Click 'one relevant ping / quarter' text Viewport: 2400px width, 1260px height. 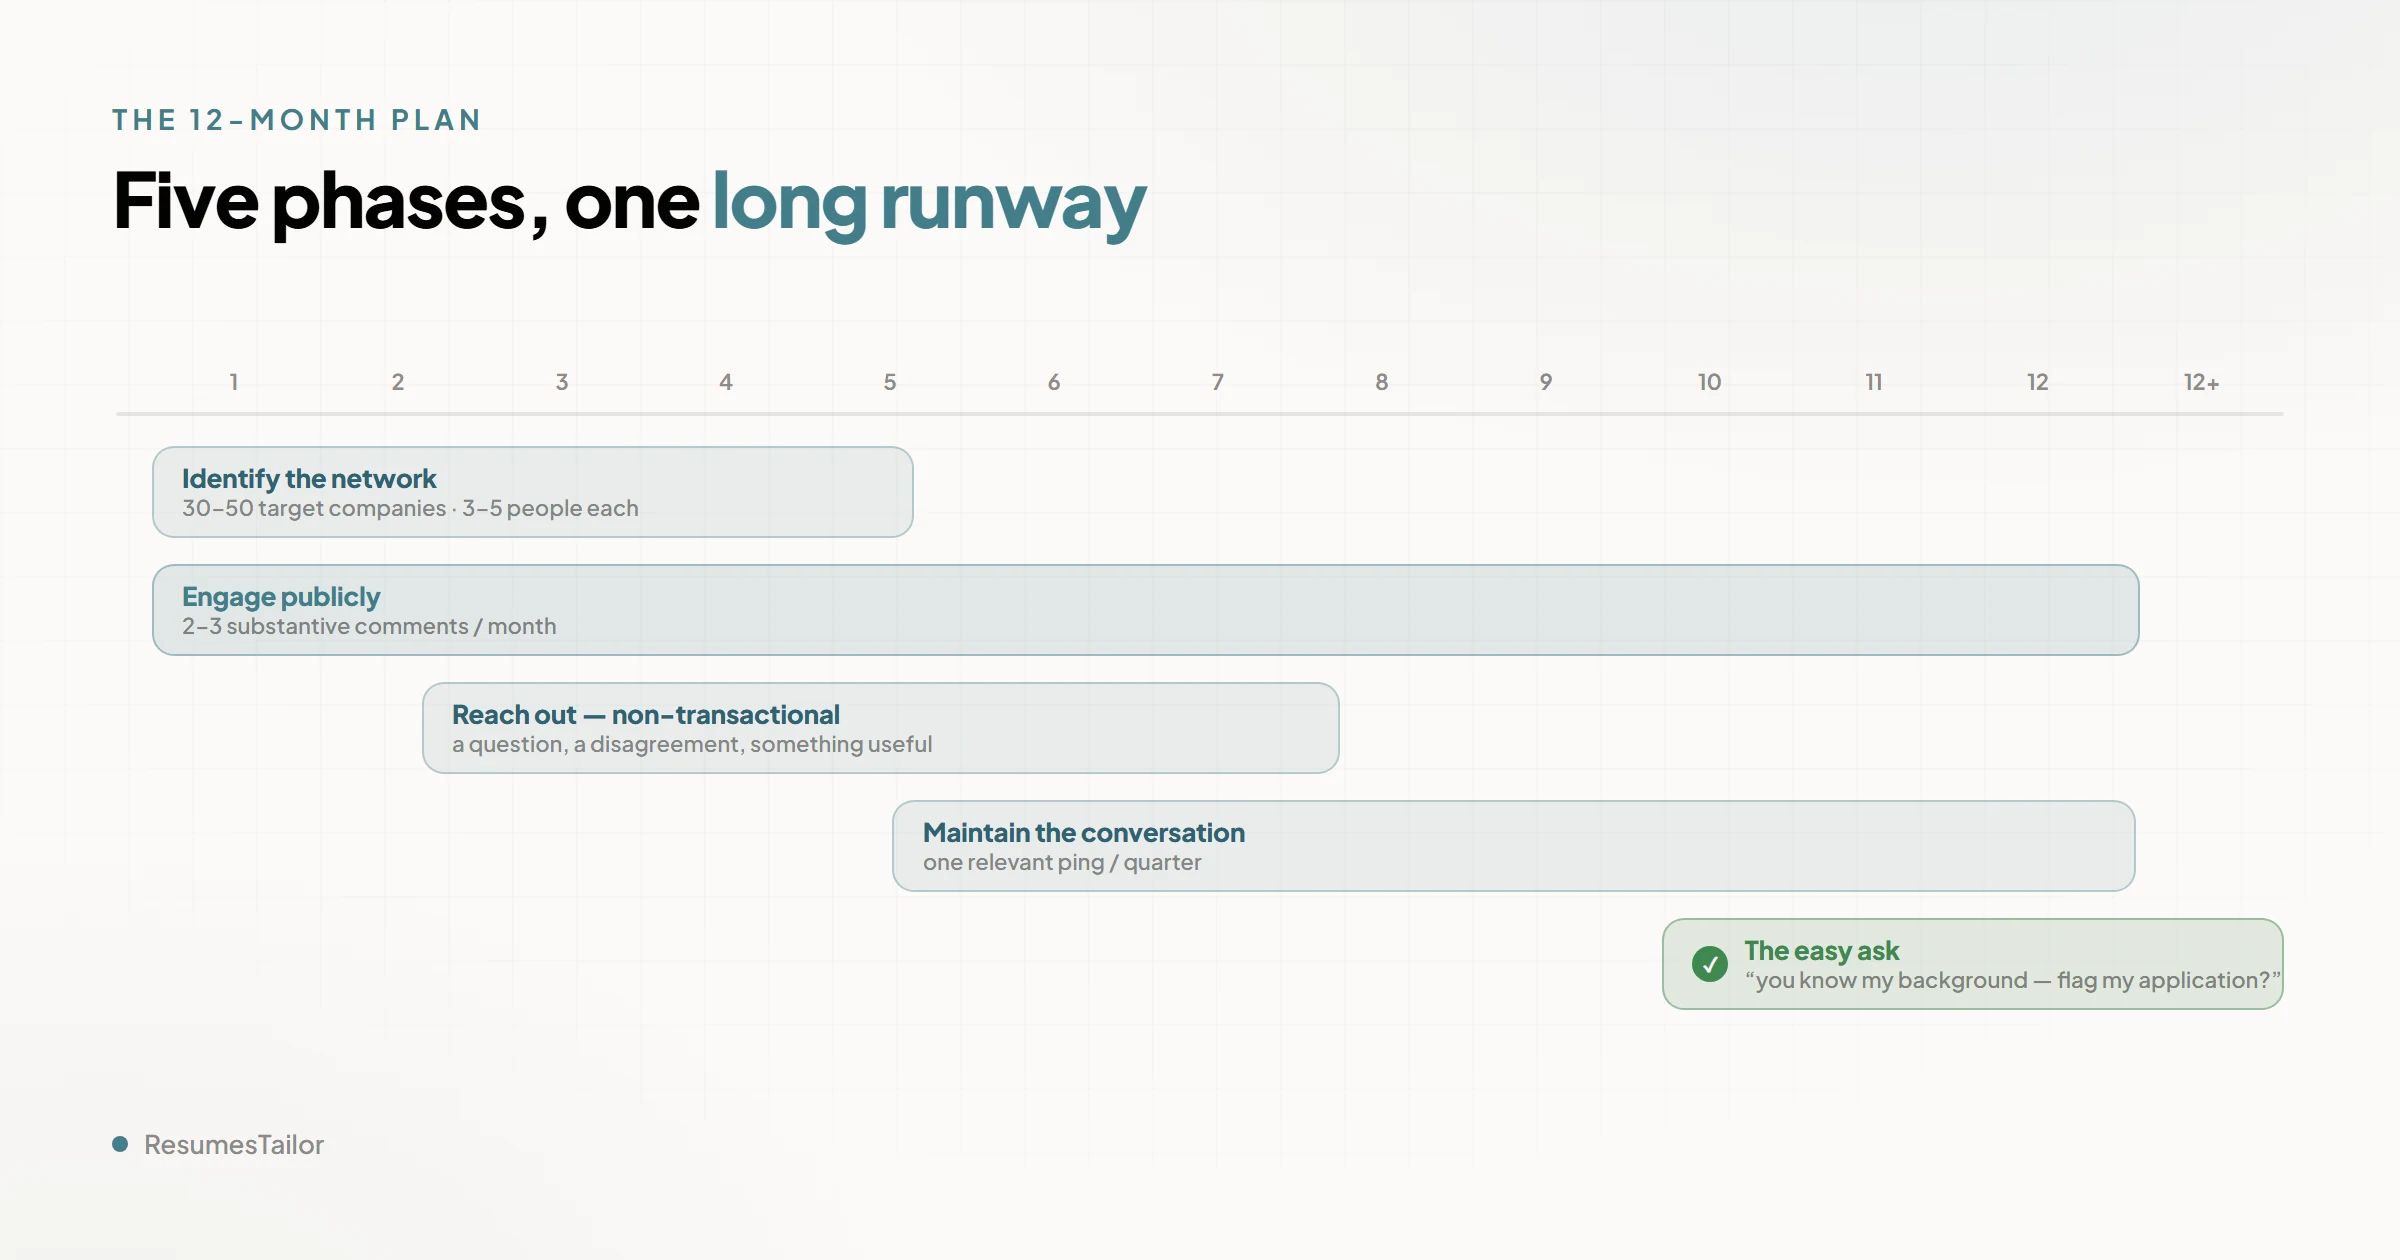(1062, 862)
